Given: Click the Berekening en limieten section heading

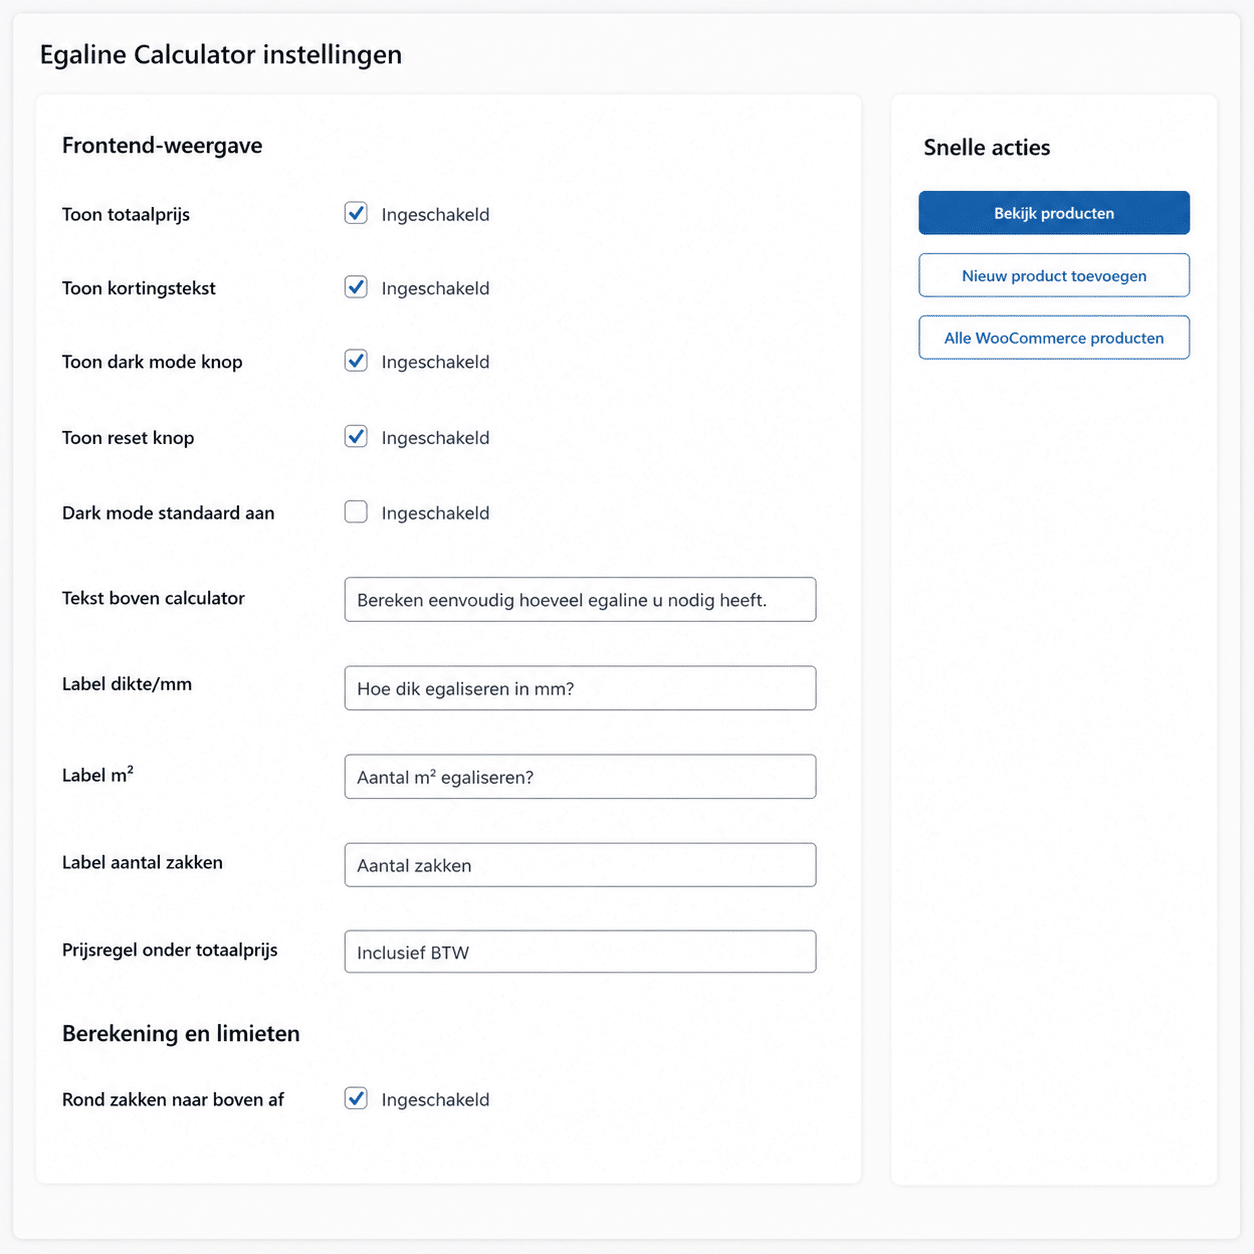Looking at the screenshot, I should pyautogui.click(x=181, y=1033).
